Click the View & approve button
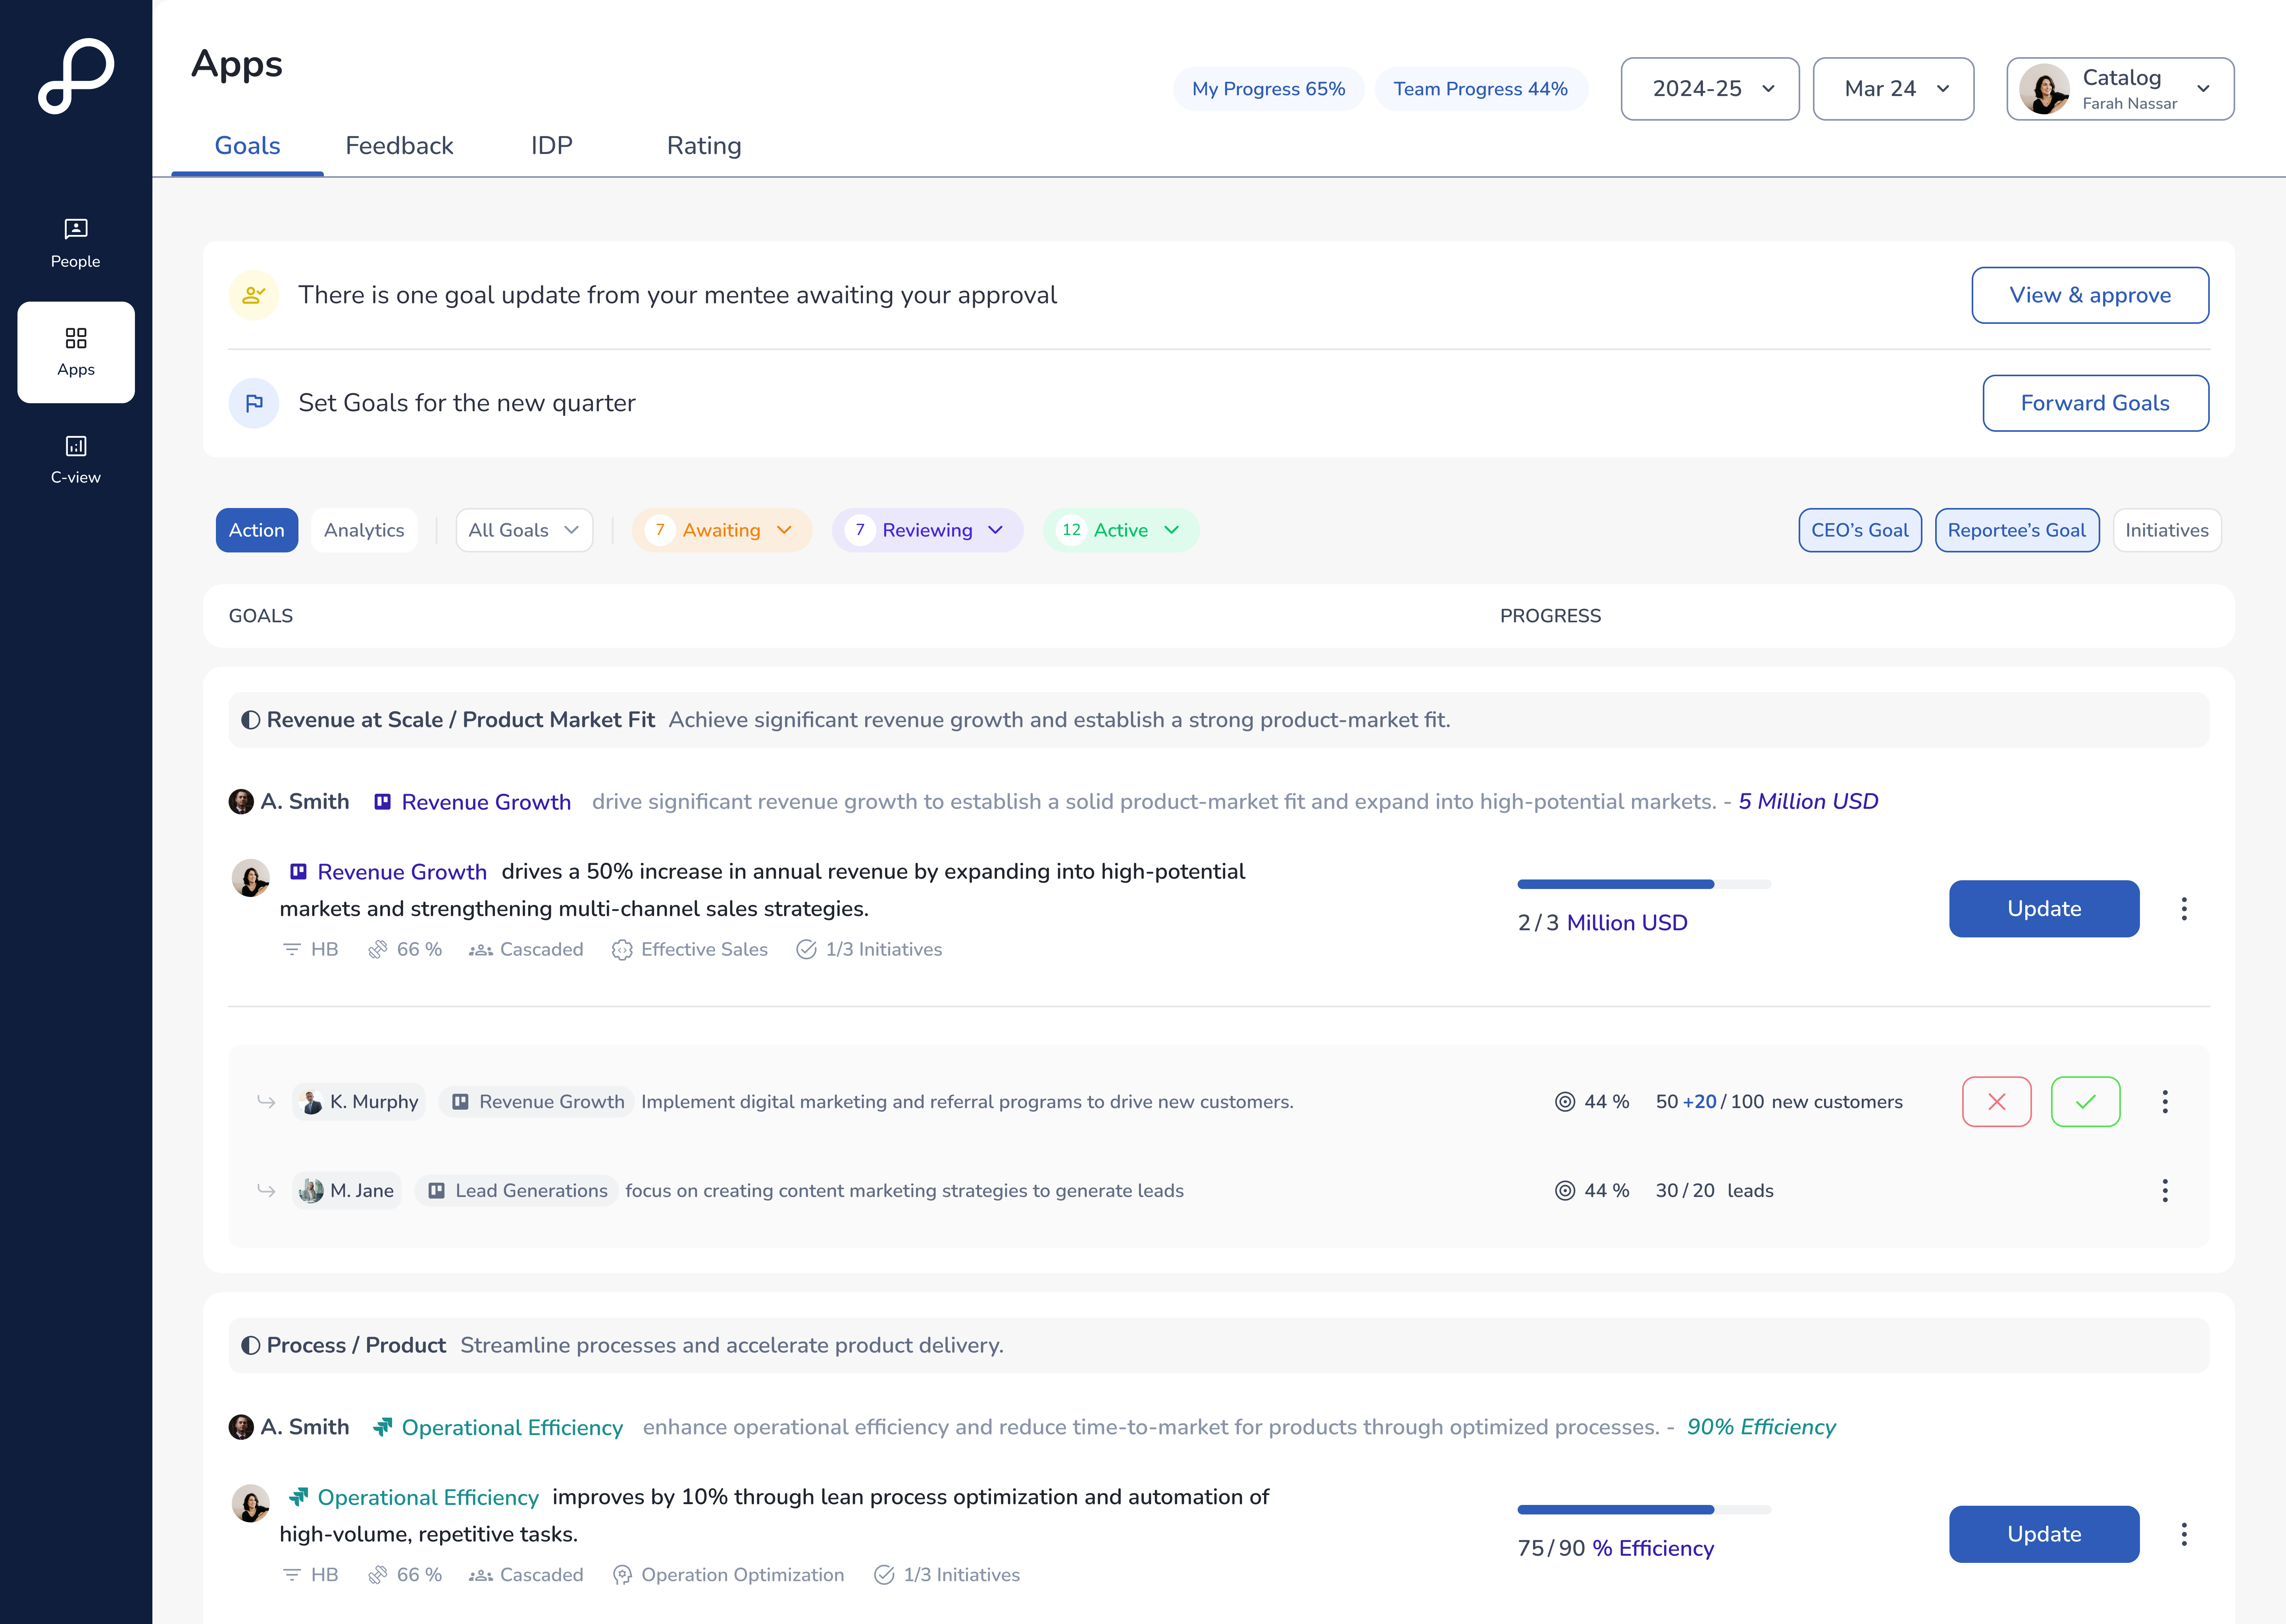2286x1624 pixels. (x=2089, y=295)
